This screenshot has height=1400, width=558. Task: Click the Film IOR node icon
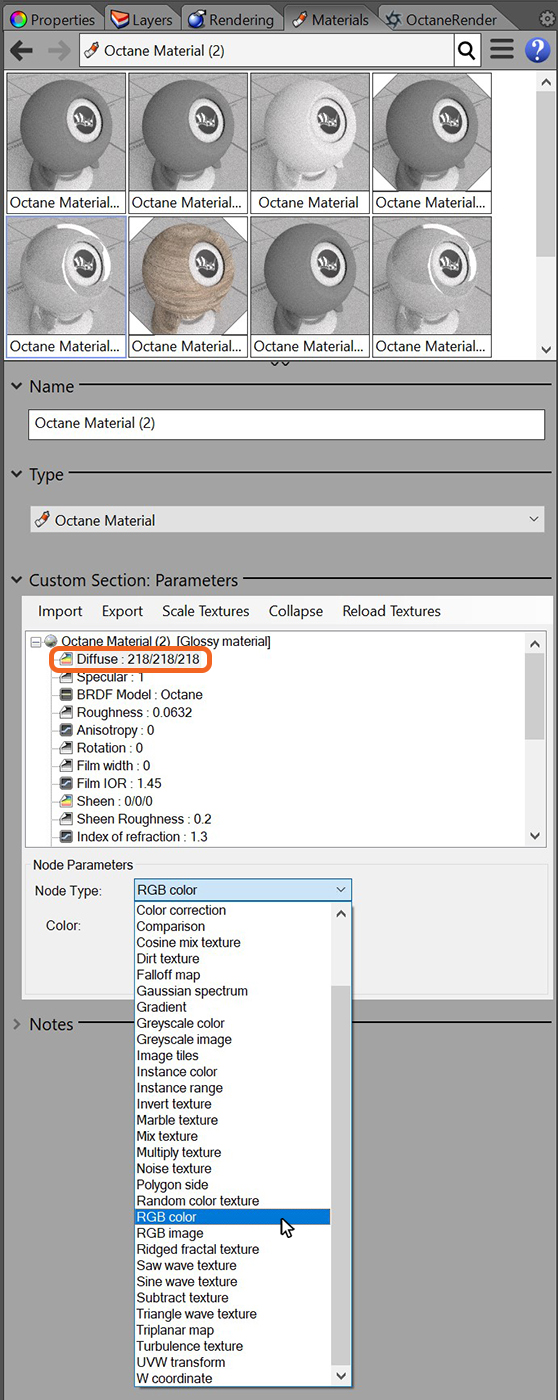click(x=66, y=783)
